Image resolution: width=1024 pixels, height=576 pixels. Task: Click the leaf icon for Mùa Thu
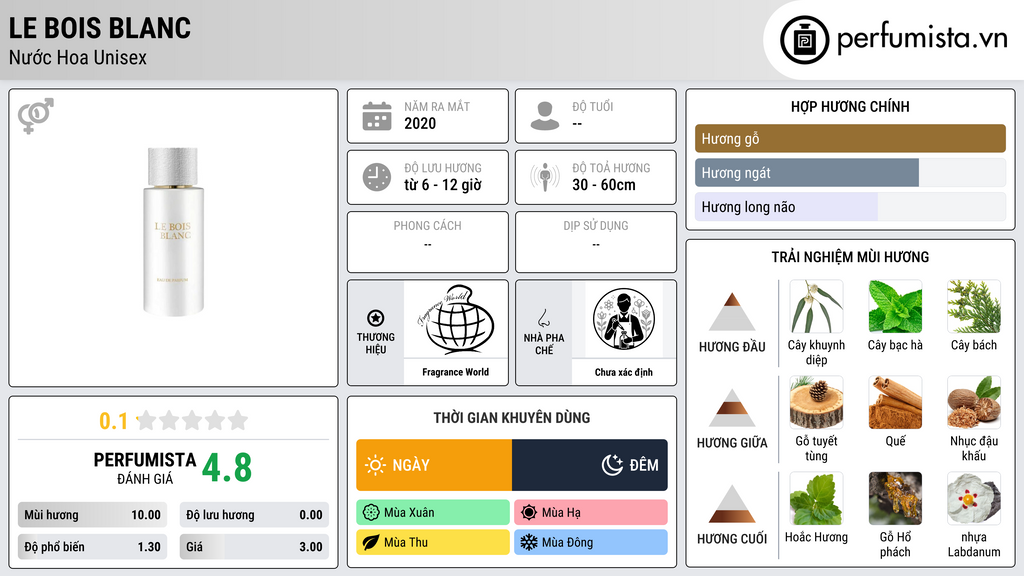tap(371, 542)
